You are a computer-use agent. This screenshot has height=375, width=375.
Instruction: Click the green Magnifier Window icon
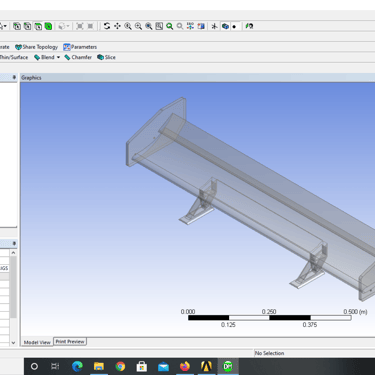click(x=170, y=26)
